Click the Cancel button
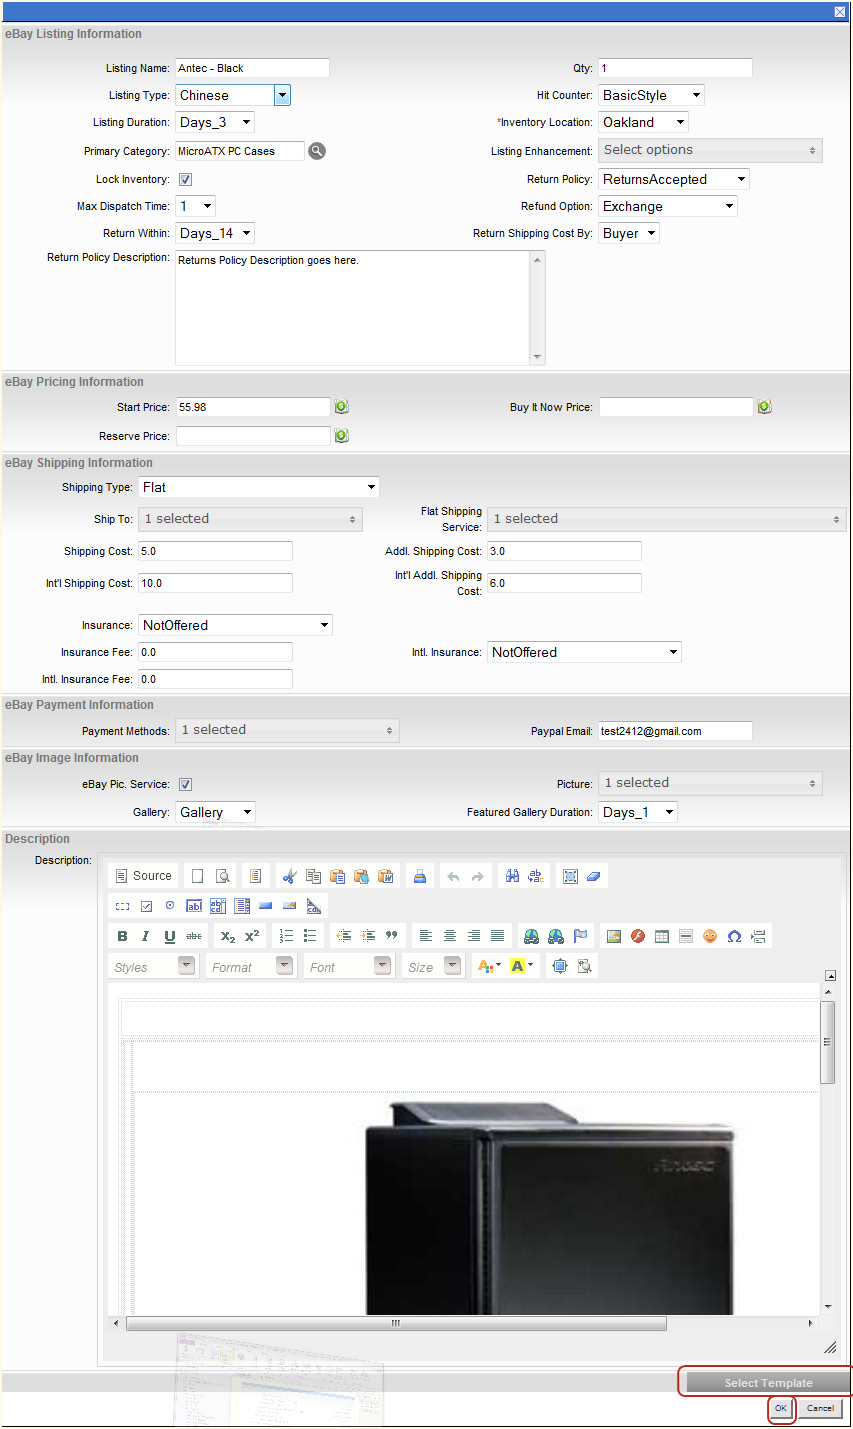The height and width of the screenshot is (1429, 853). coord(820,1408)
